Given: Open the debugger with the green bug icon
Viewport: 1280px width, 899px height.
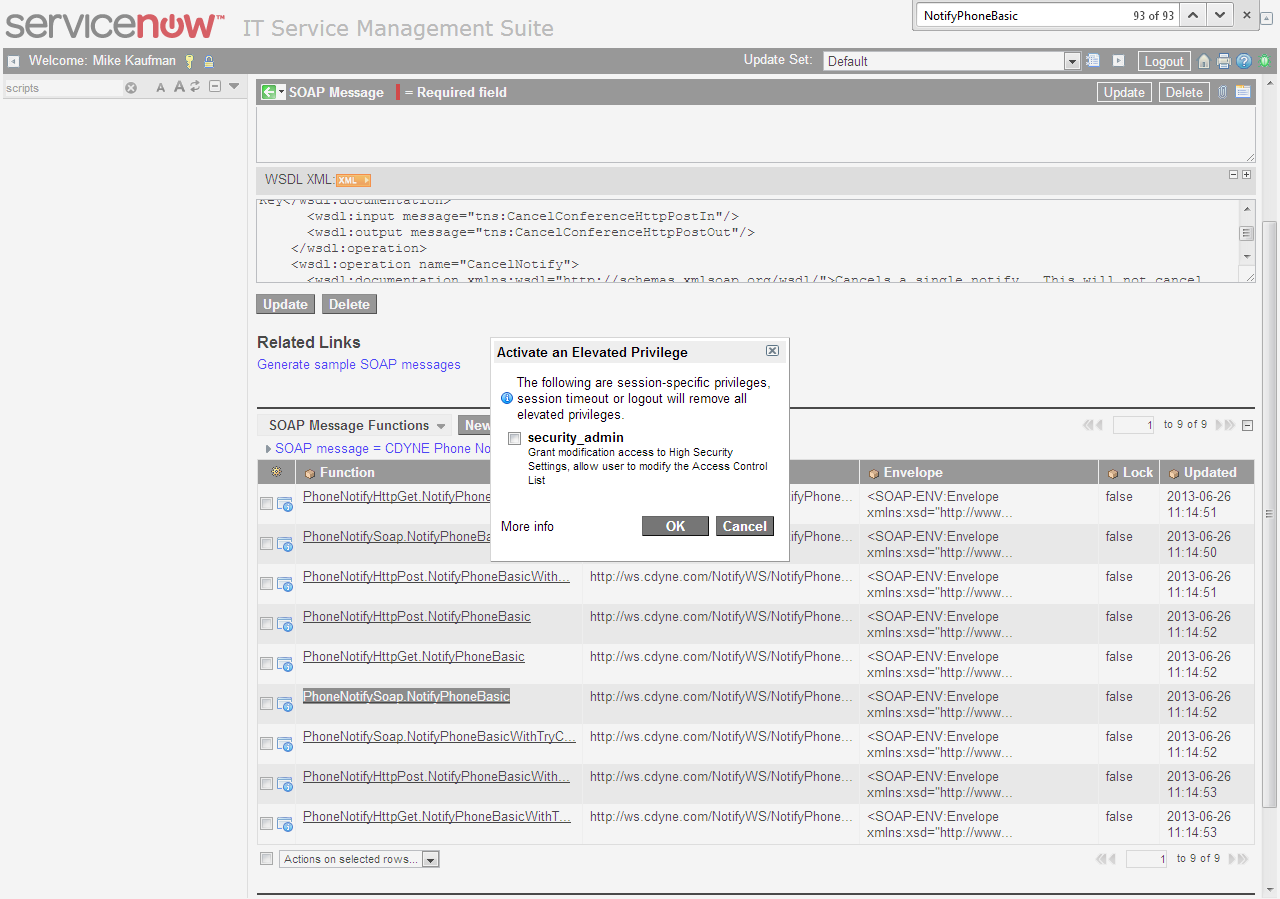Looking at the screenshot, I should pyautogui.click(x=1263, y=62).
